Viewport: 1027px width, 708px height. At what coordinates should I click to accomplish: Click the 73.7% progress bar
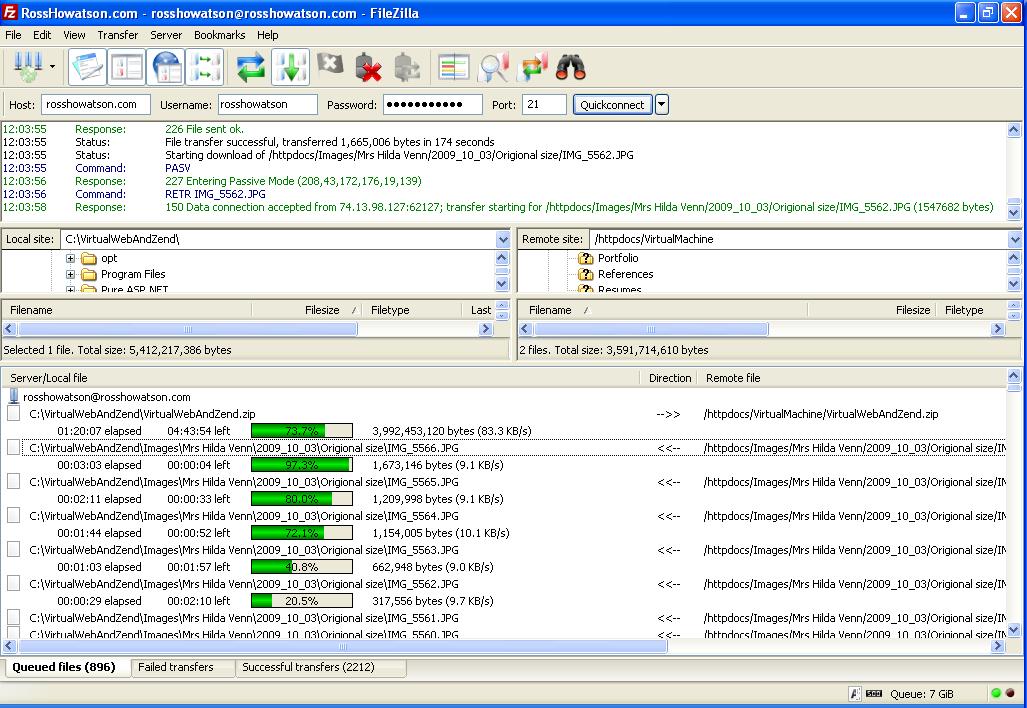302,430
